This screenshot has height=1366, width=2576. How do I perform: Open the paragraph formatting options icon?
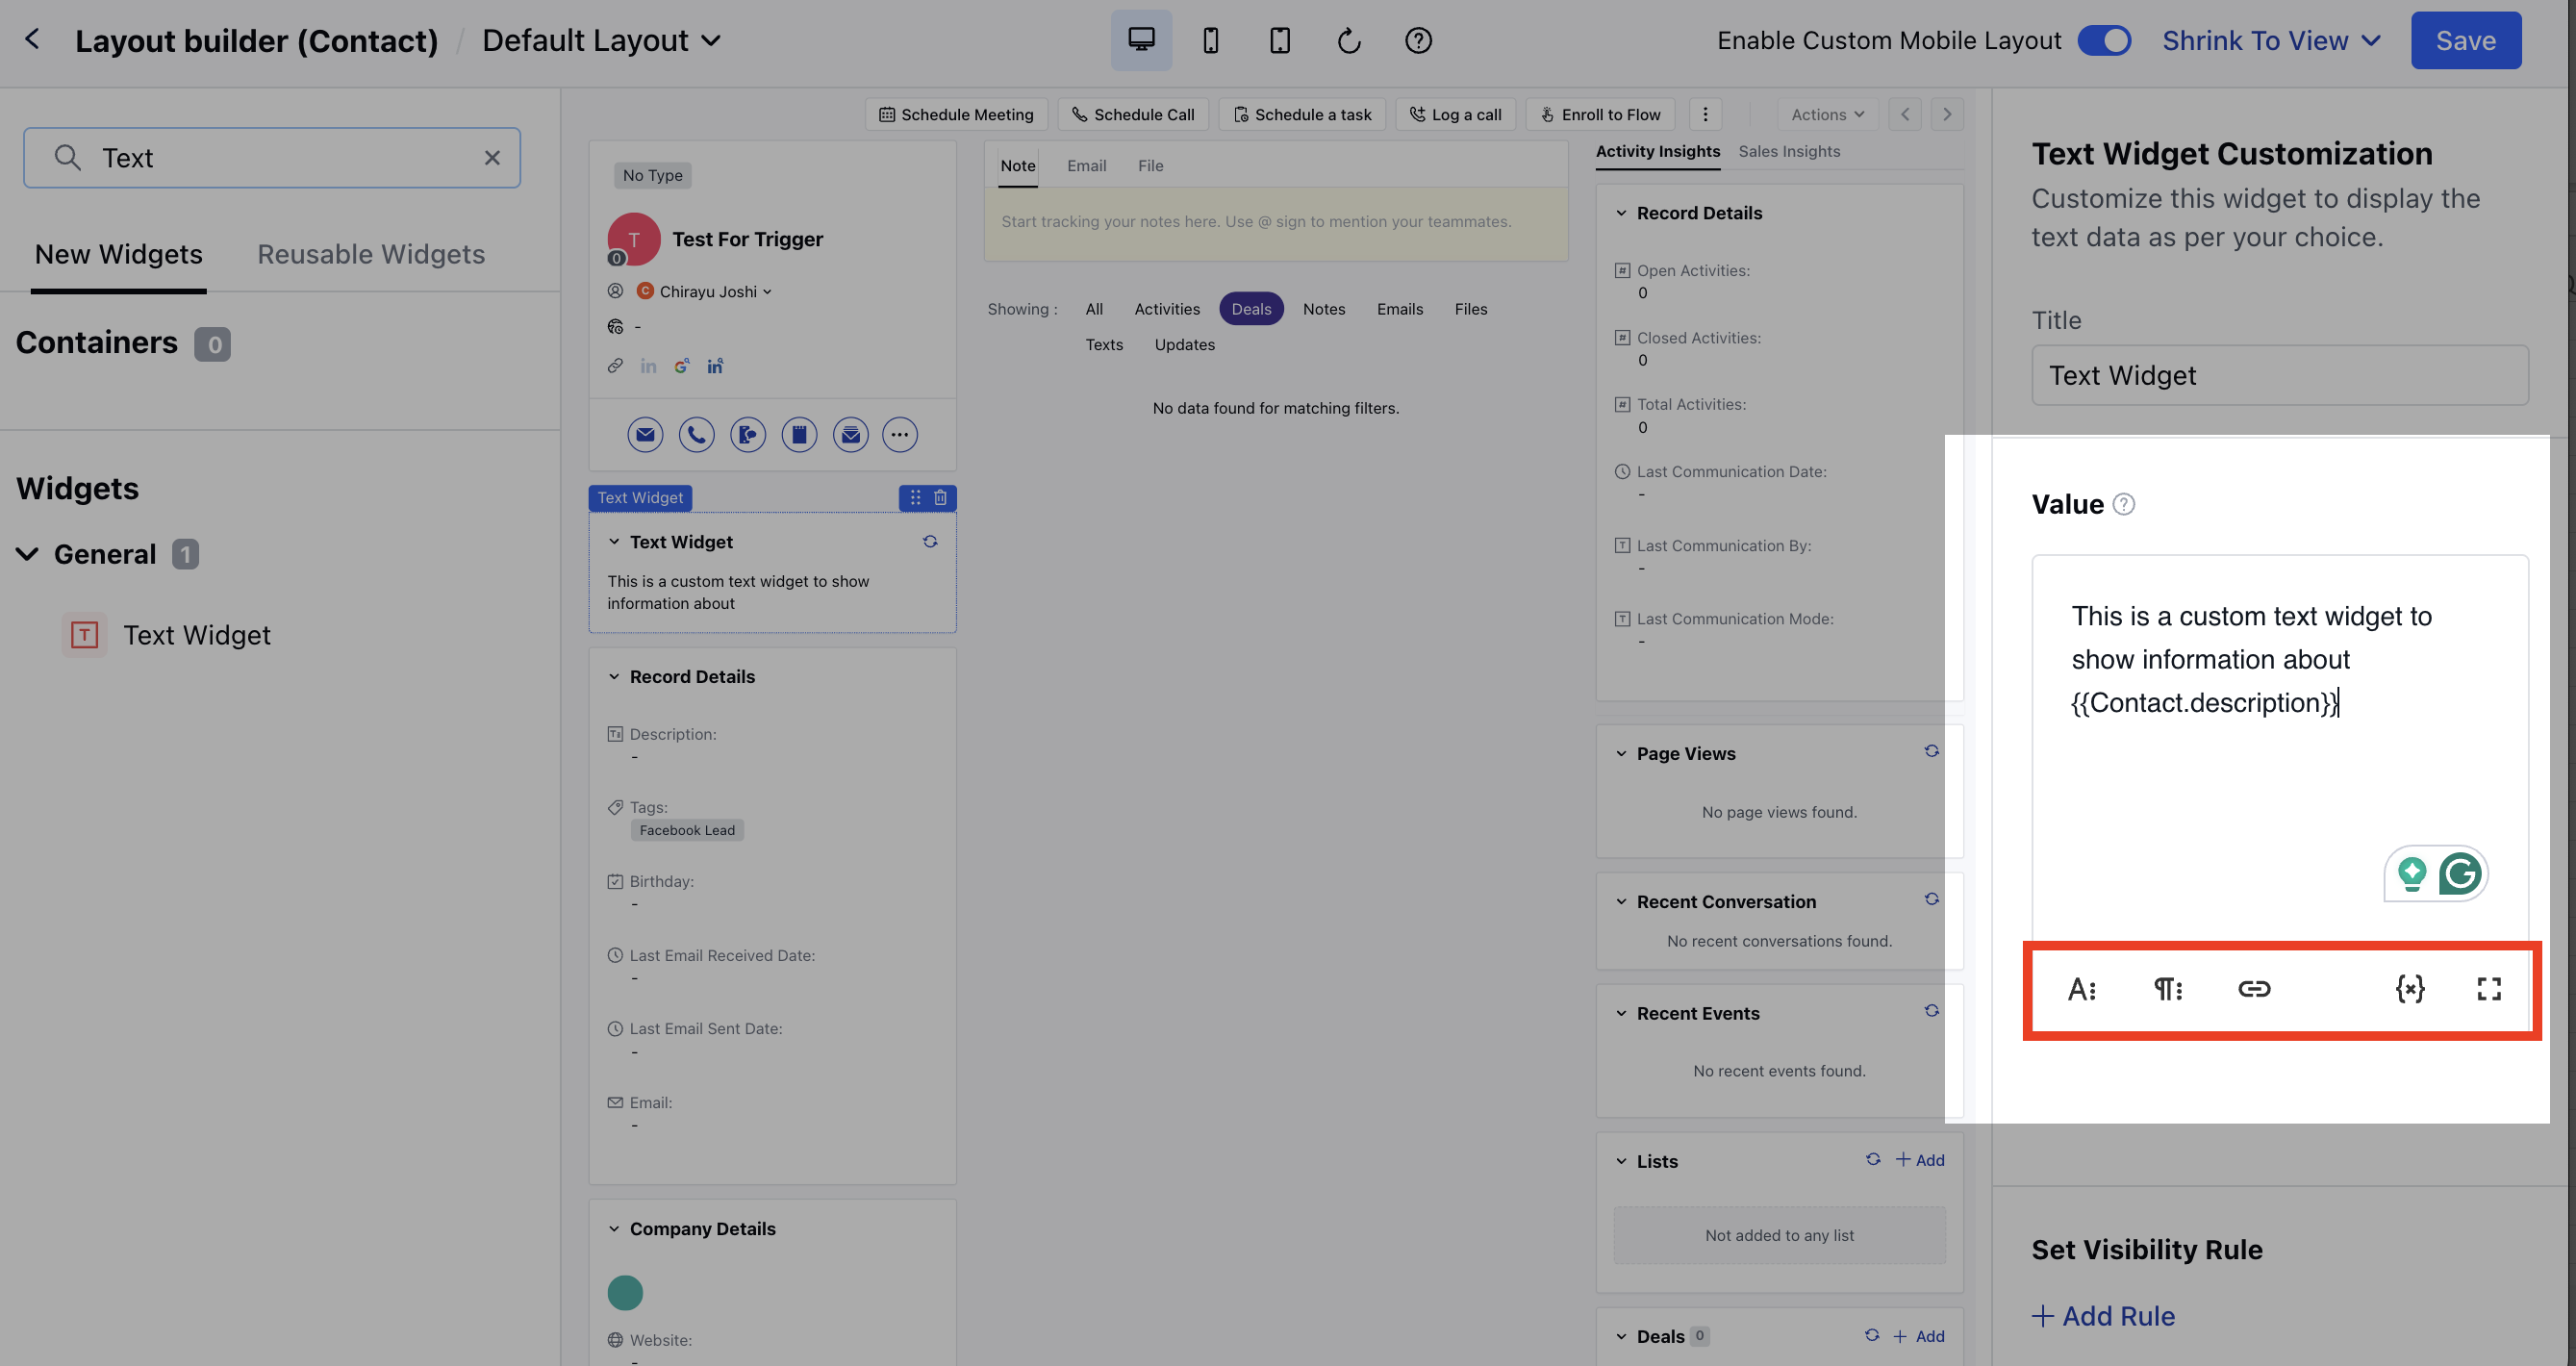2167,989
